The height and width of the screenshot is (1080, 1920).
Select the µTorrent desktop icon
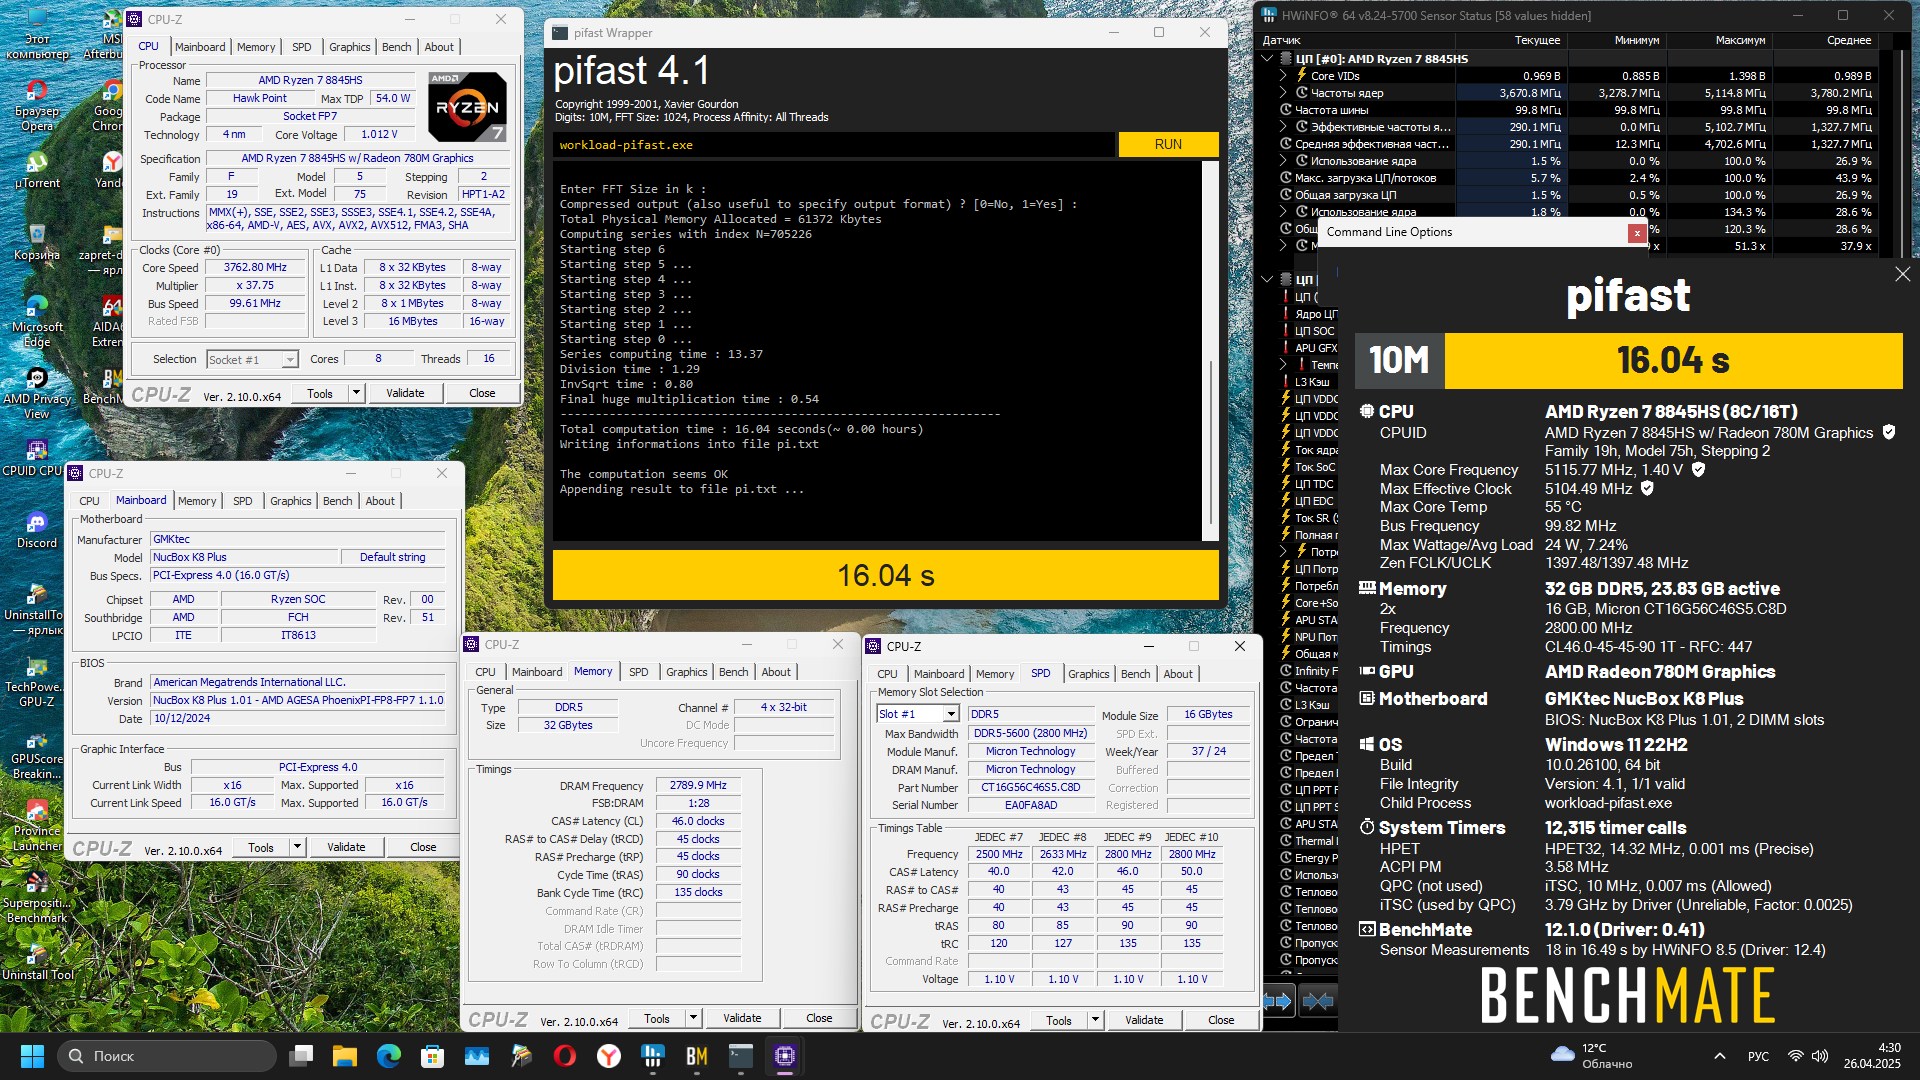pos(37,171)
